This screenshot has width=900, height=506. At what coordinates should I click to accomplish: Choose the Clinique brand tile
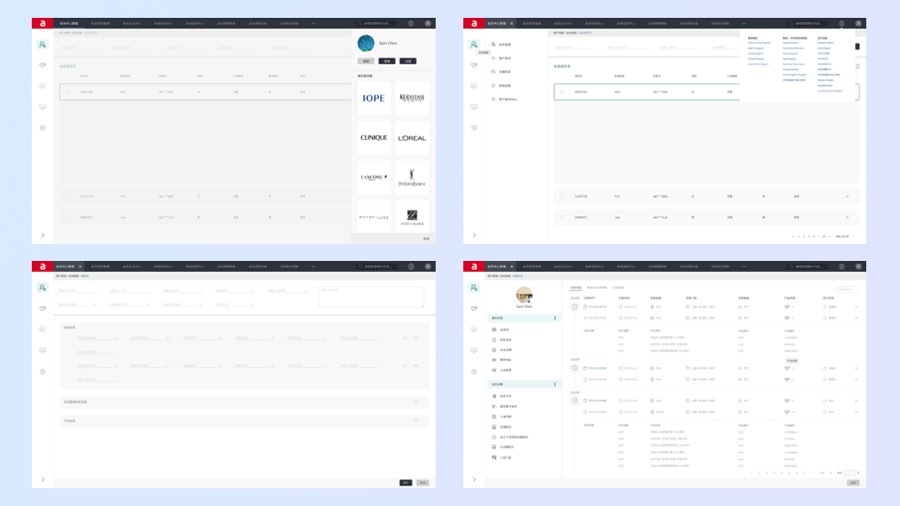coord(374,138)
